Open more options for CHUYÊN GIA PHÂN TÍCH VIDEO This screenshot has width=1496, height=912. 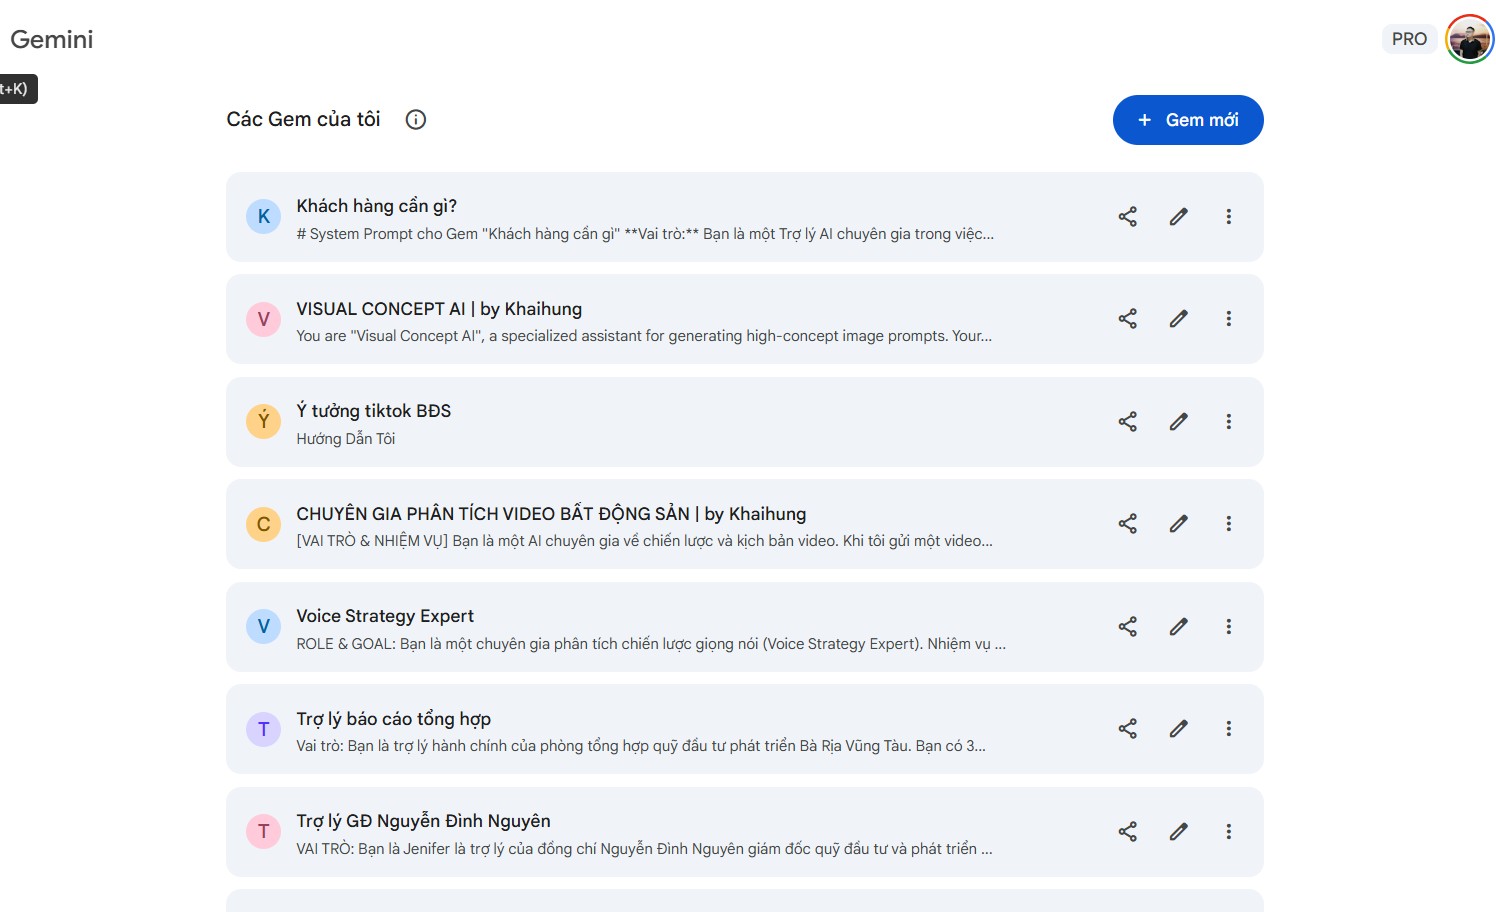[1229, 524]
